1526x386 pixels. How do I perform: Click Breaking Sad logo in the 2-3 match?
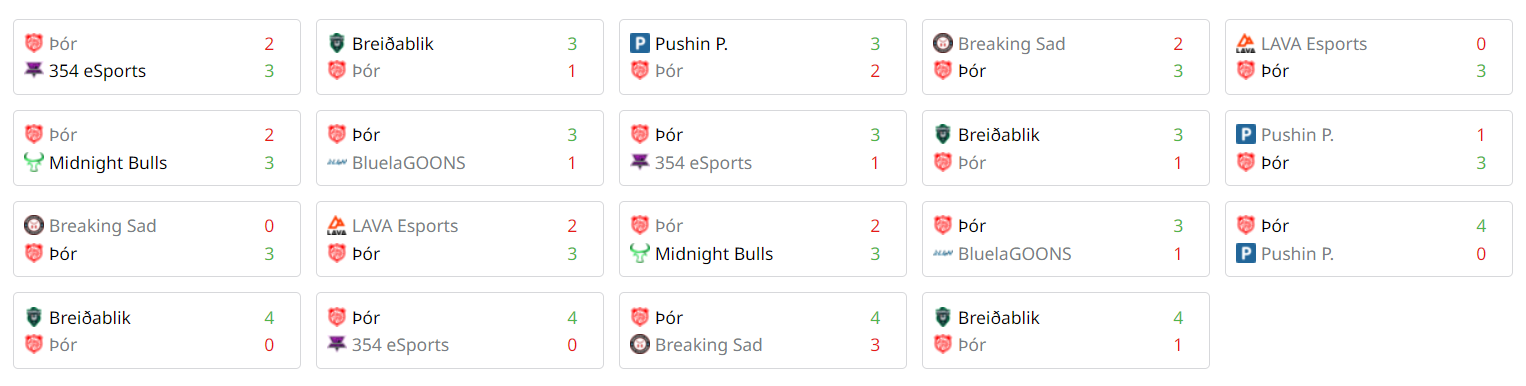coord(943,43)
